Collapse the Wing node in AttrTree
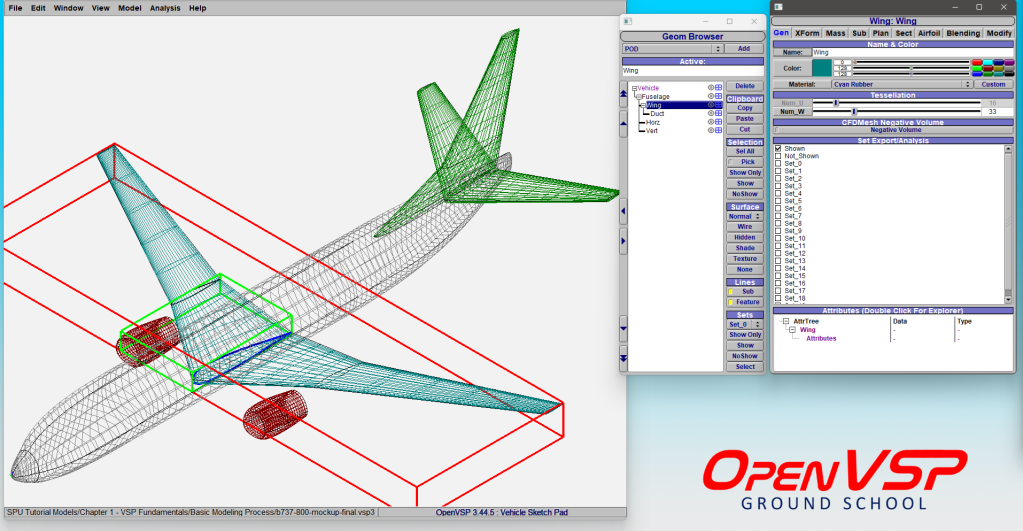 coord(790,330)
